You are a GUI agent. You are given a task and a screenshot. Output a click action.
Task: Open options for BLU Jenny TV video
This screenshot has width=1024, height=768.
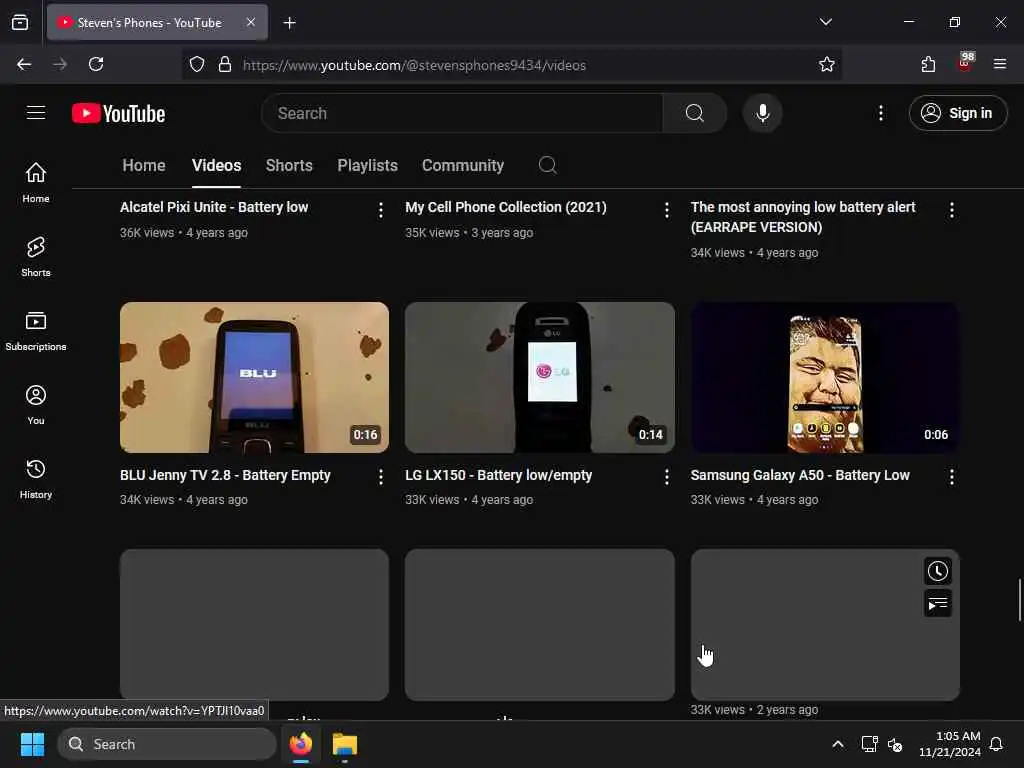(x=381, y=477)
